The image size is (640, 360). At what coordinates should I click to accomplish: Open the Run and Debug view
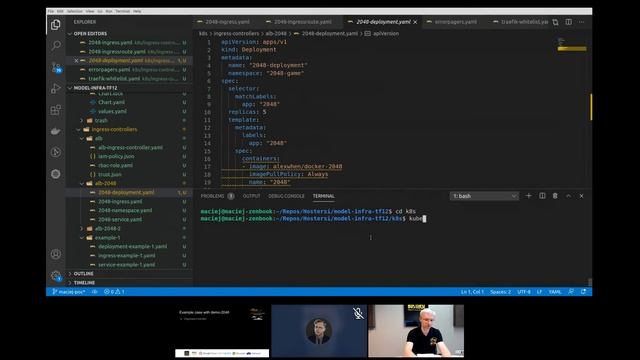click(56, 89)
